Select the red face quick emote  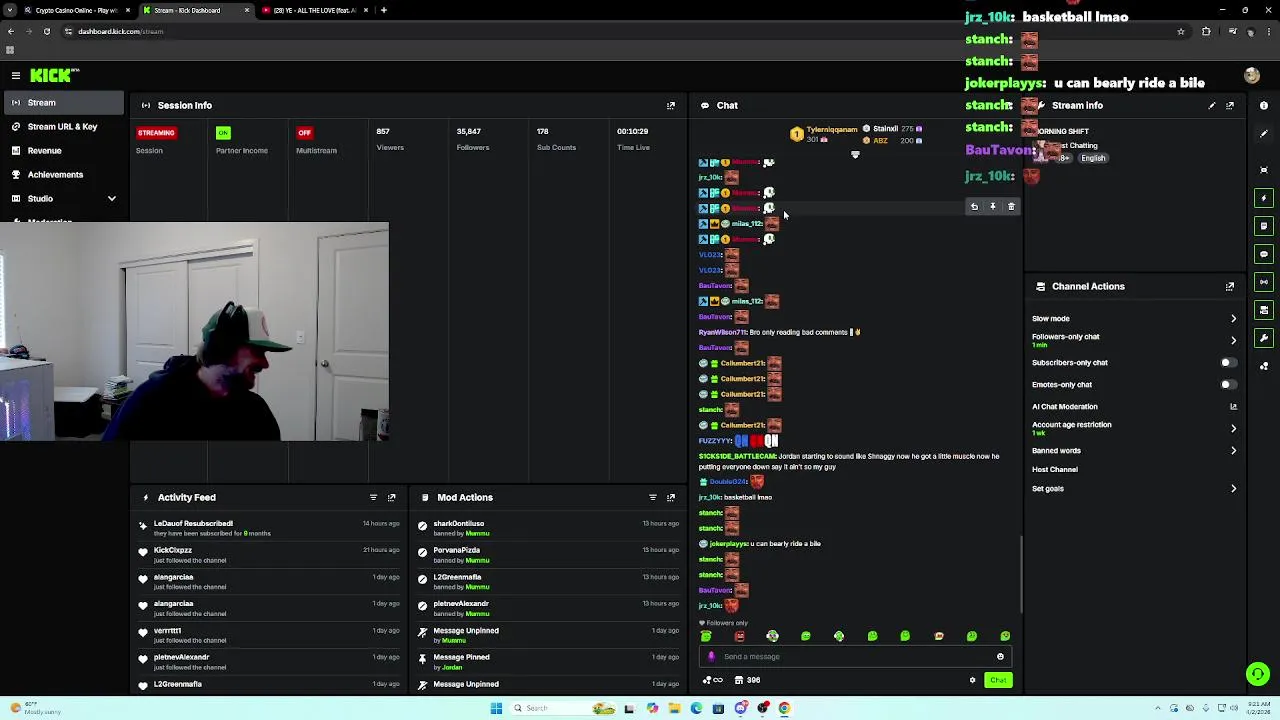[739, 636]
